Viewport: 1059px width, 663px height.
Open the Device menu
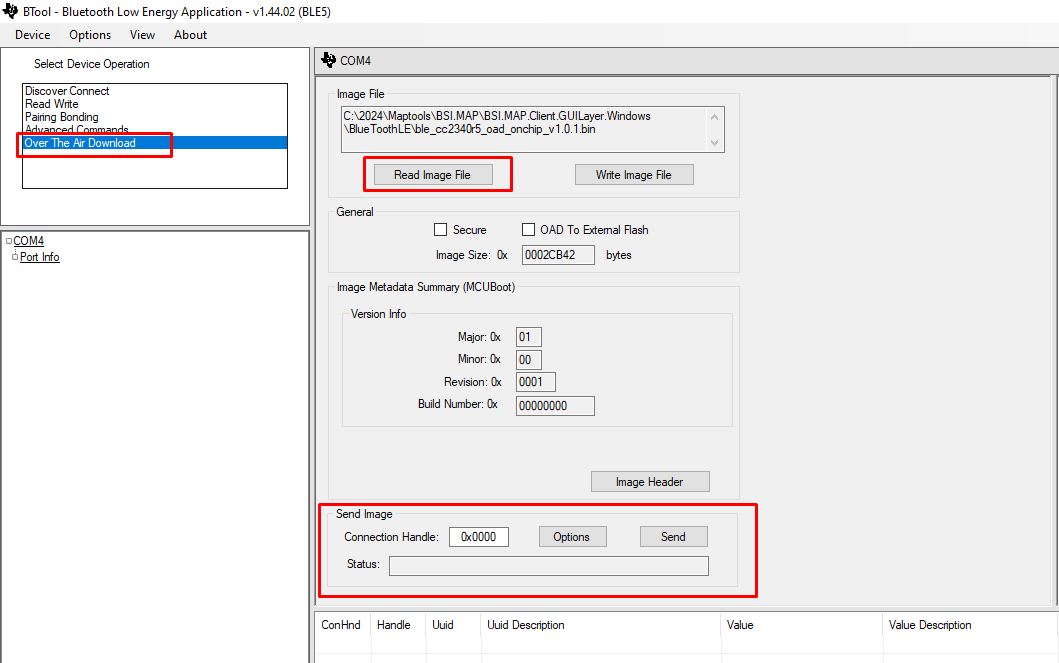32,35
